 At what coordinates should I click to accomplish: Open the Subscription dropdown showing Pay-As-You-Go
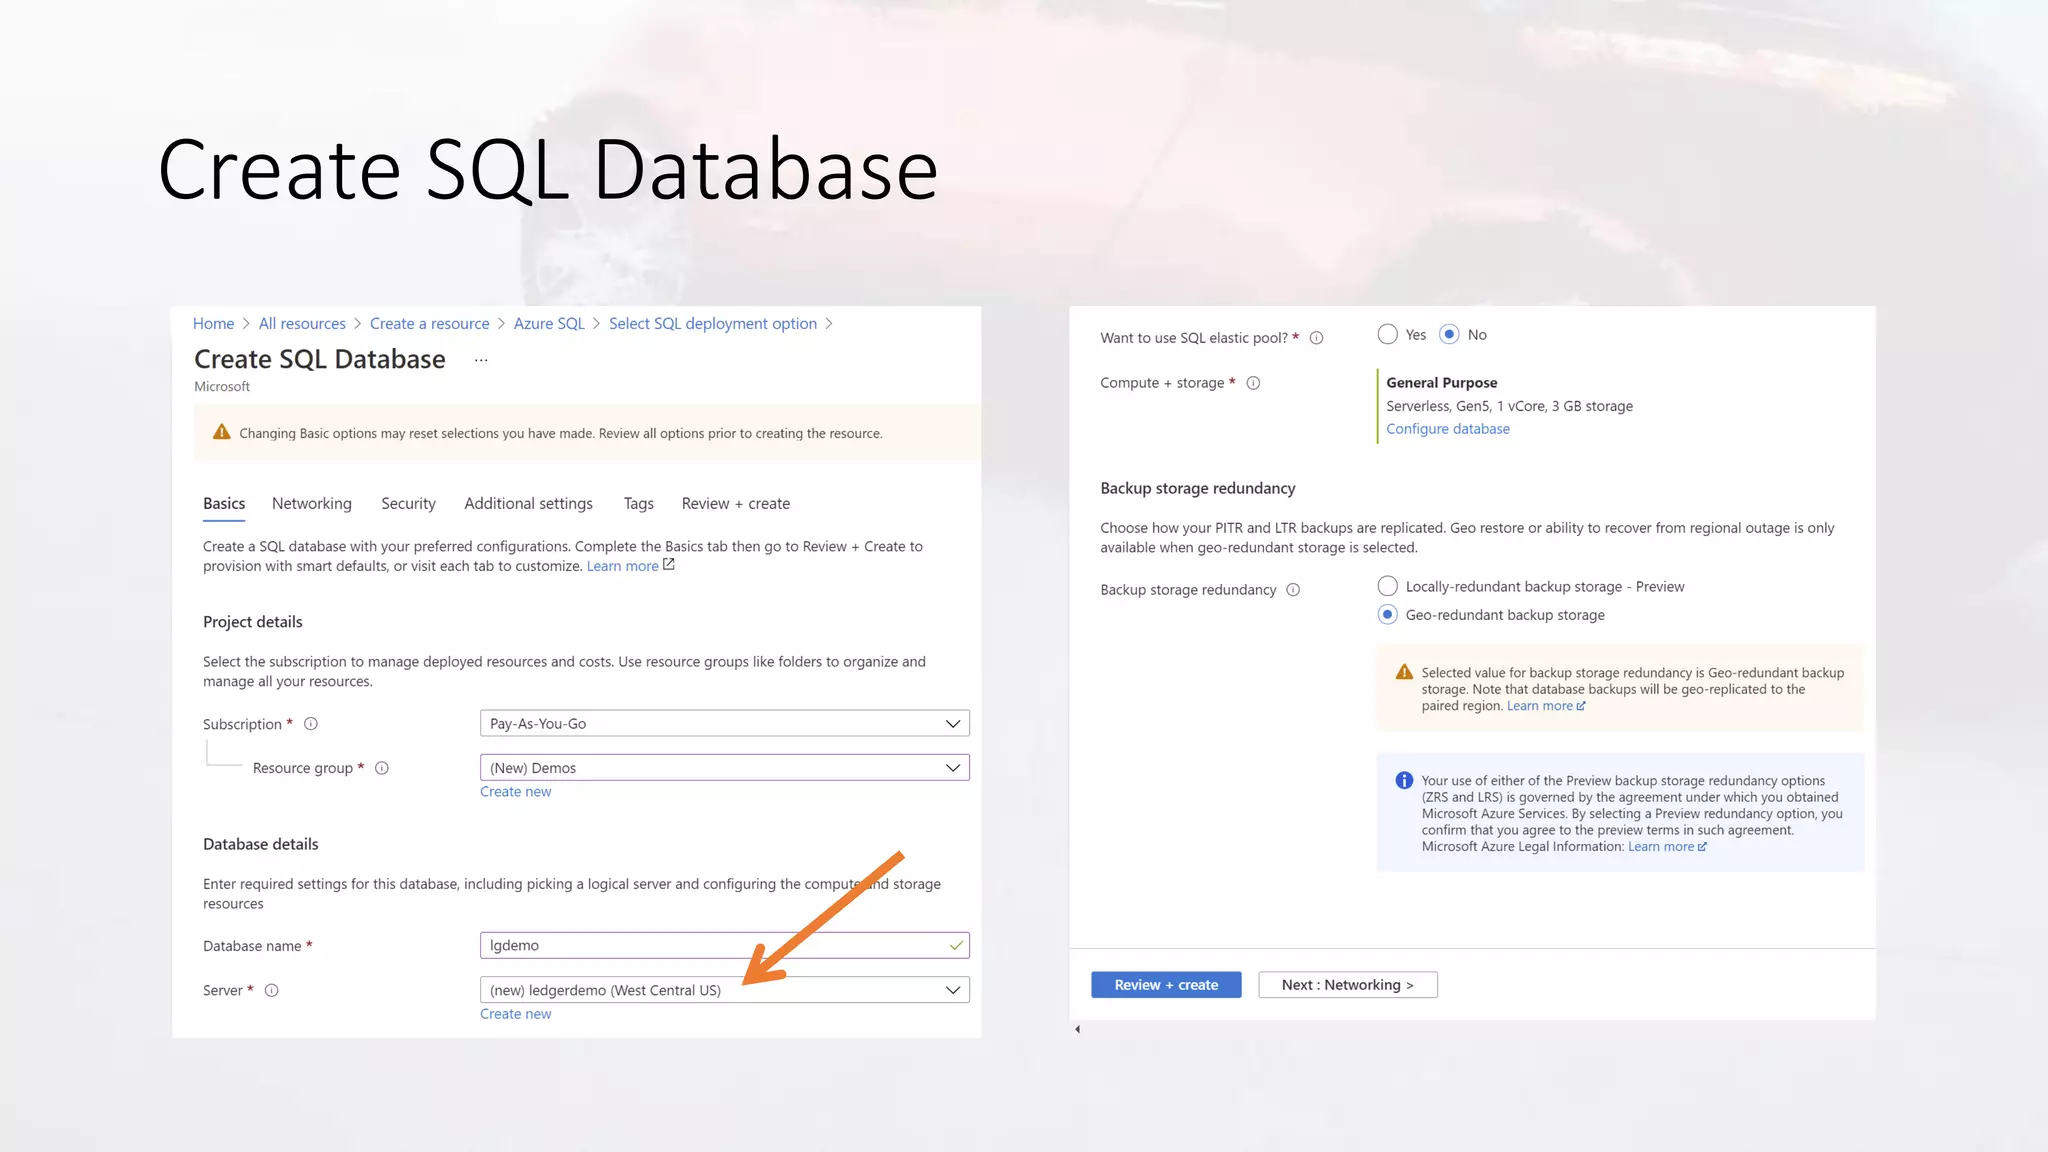(725, 723)
